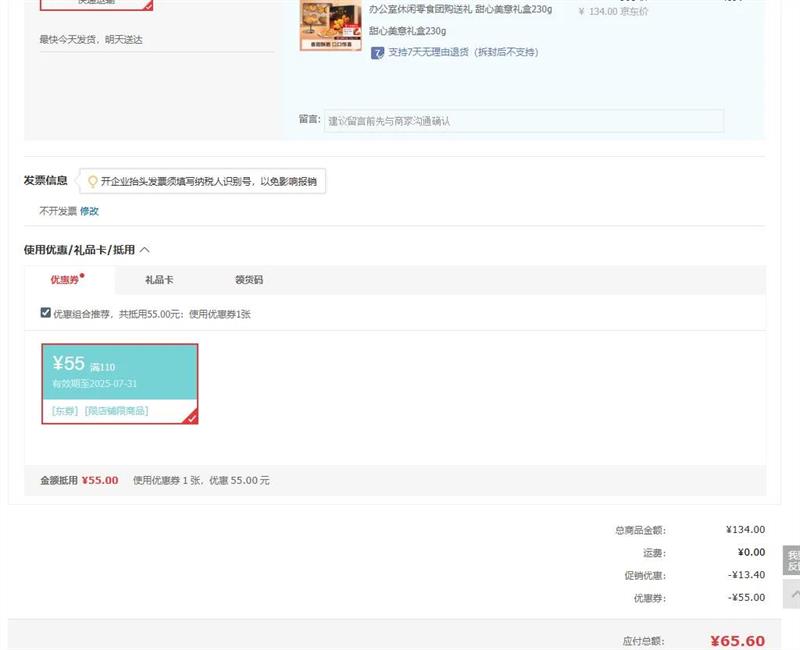This screenshot has height=650, width=800.
Task: Click the red checkmark corner on ¥55 coupon
Action: click(x=190, y=417)
